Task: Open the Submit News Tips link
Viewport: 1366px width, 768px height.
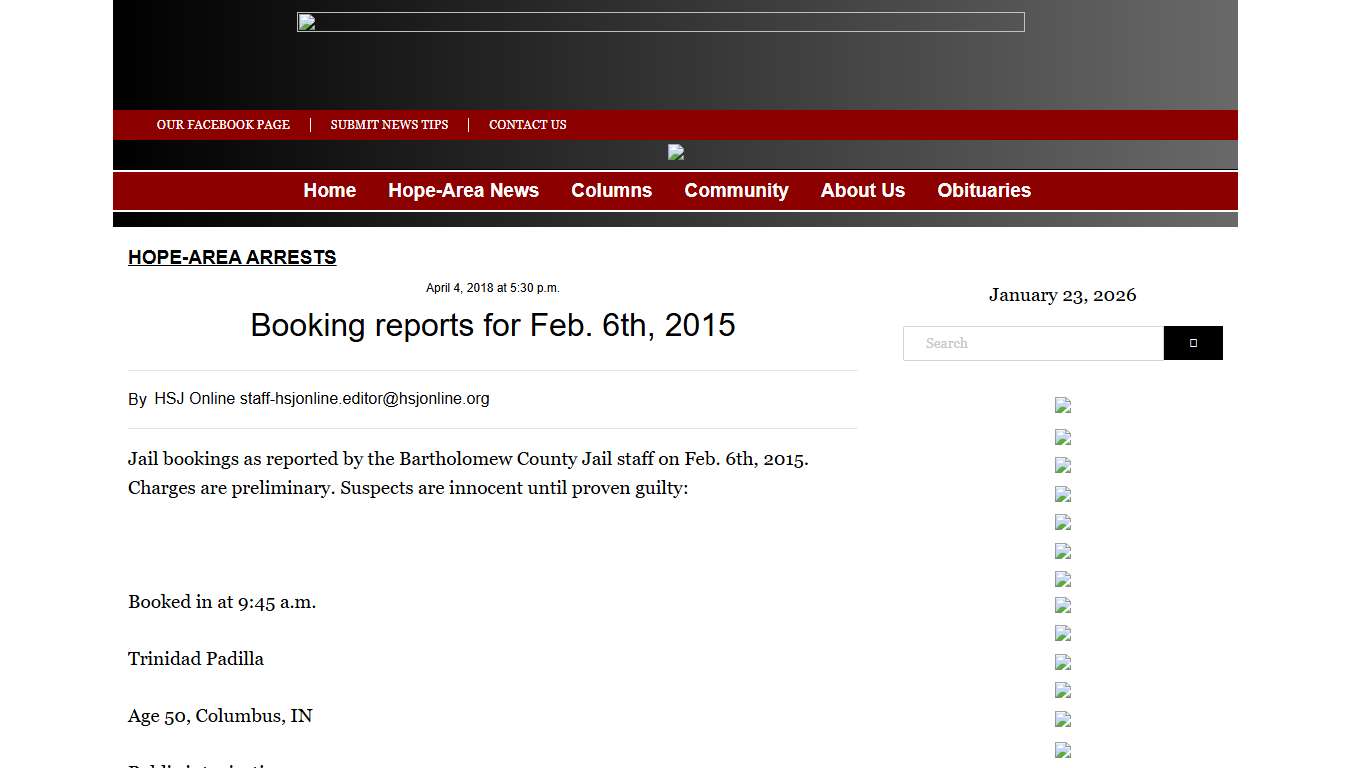Action: [389, 124]
